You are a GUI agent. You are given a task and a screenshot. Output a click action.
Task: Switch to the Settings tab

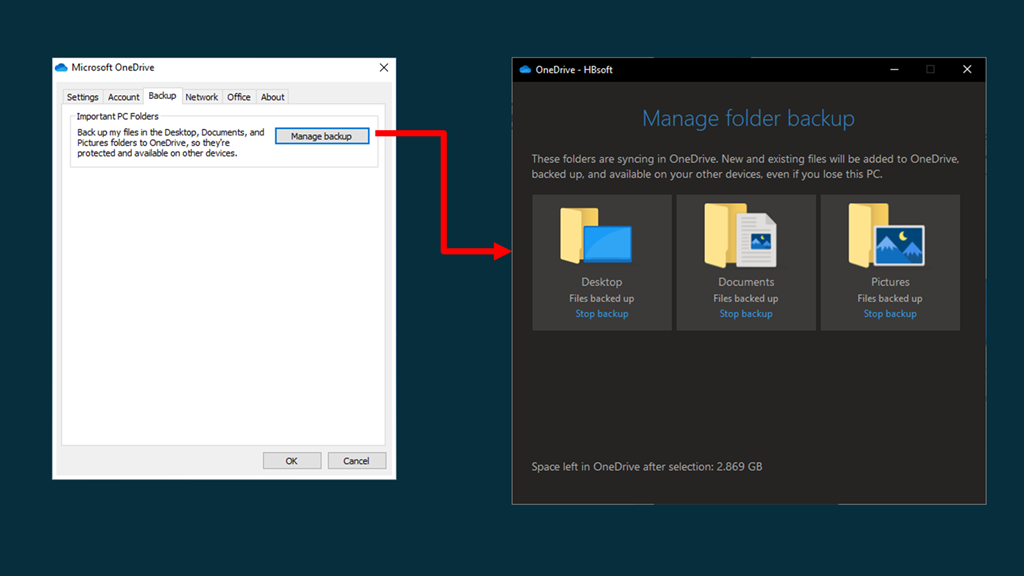point(83,97)
